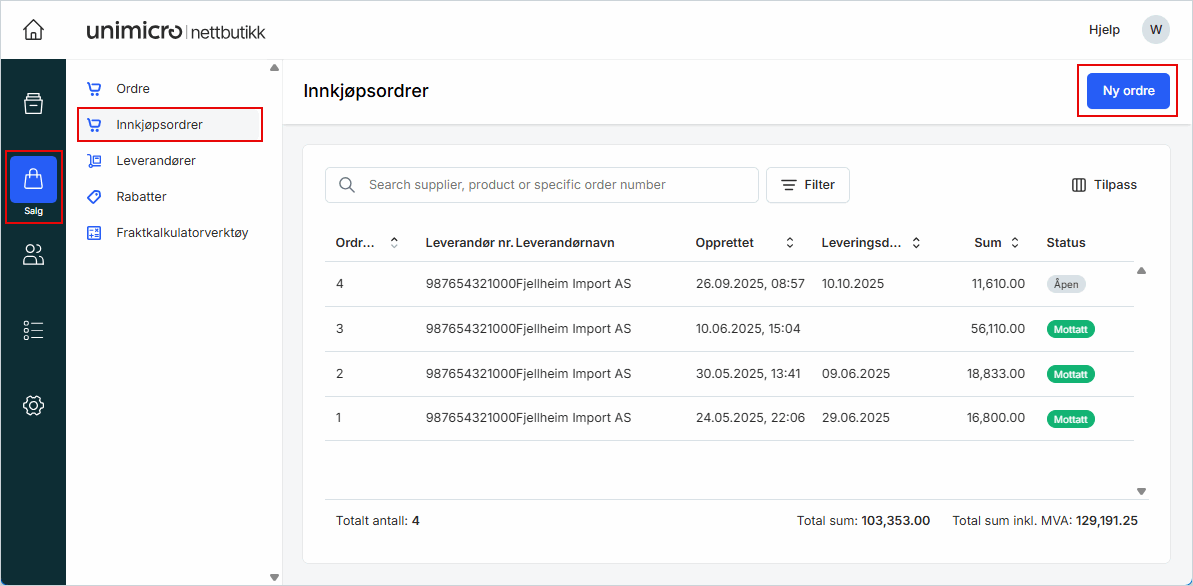Go to Leverandører menu item

(x=155, y=161)
